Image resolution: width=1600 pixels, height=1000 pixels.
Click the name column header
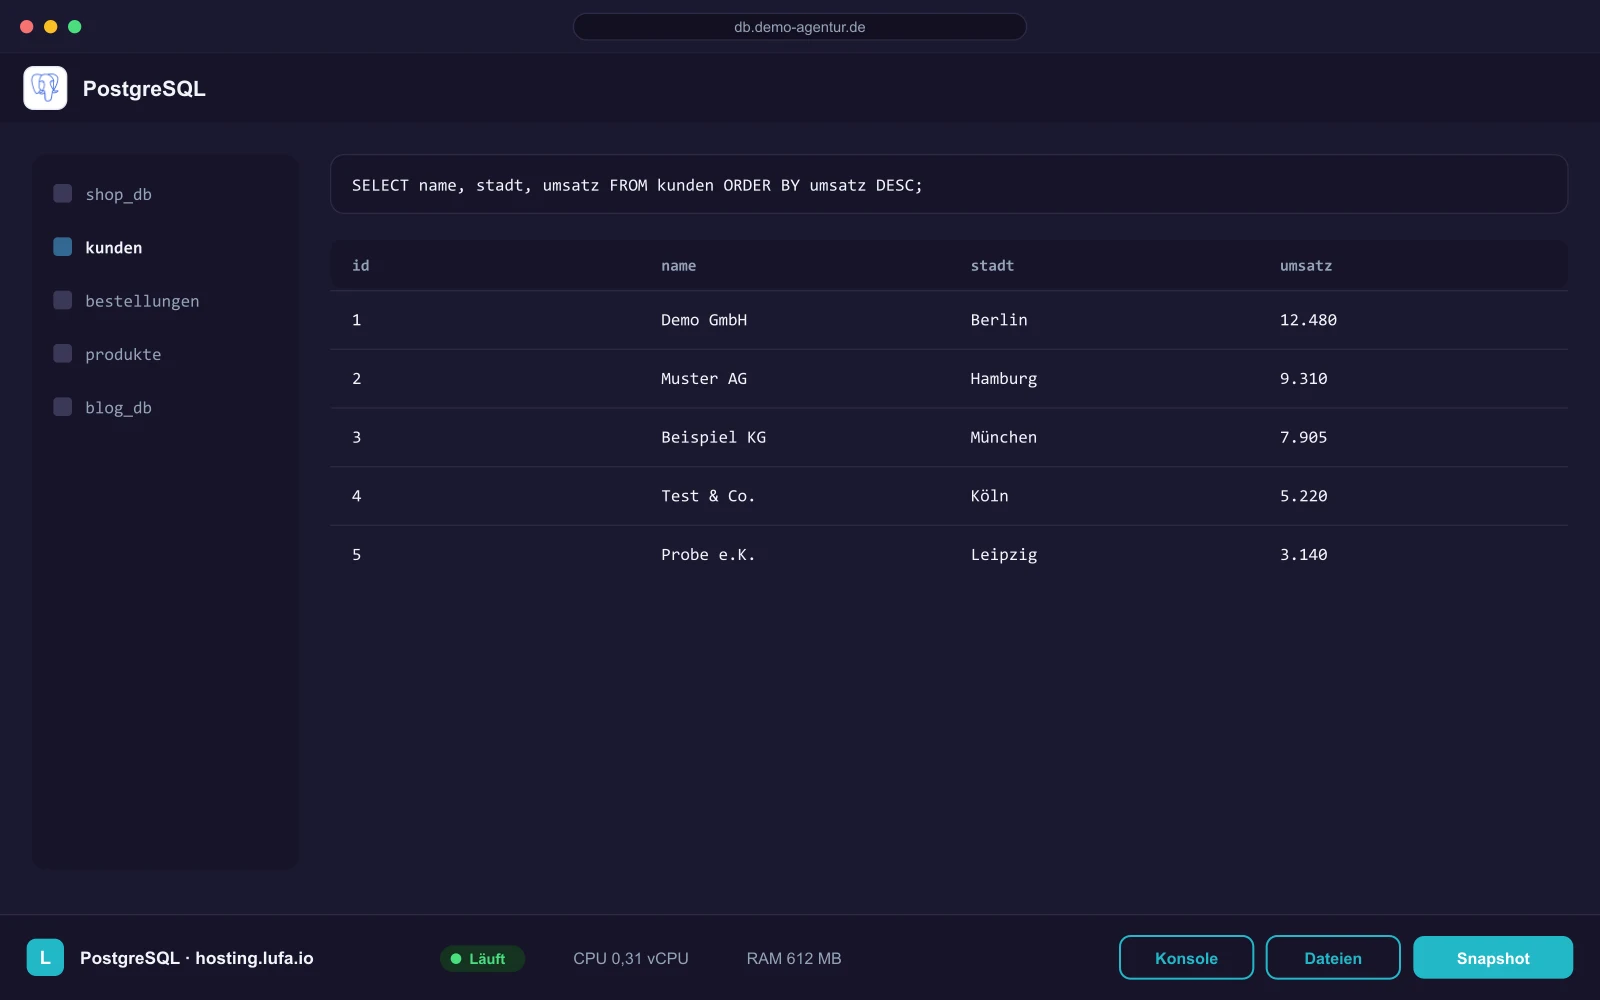coord(678,265)
